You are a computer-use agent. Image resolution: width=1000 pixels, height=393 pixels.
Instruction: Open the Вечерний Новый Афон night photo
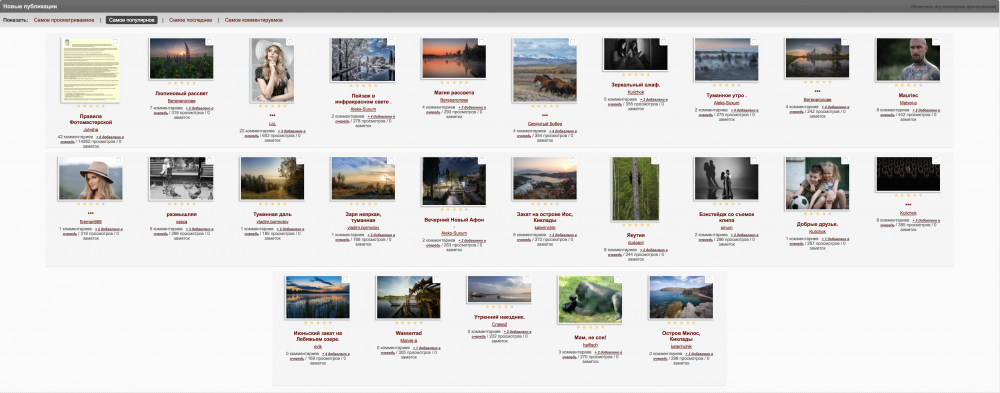click(453, 181)
